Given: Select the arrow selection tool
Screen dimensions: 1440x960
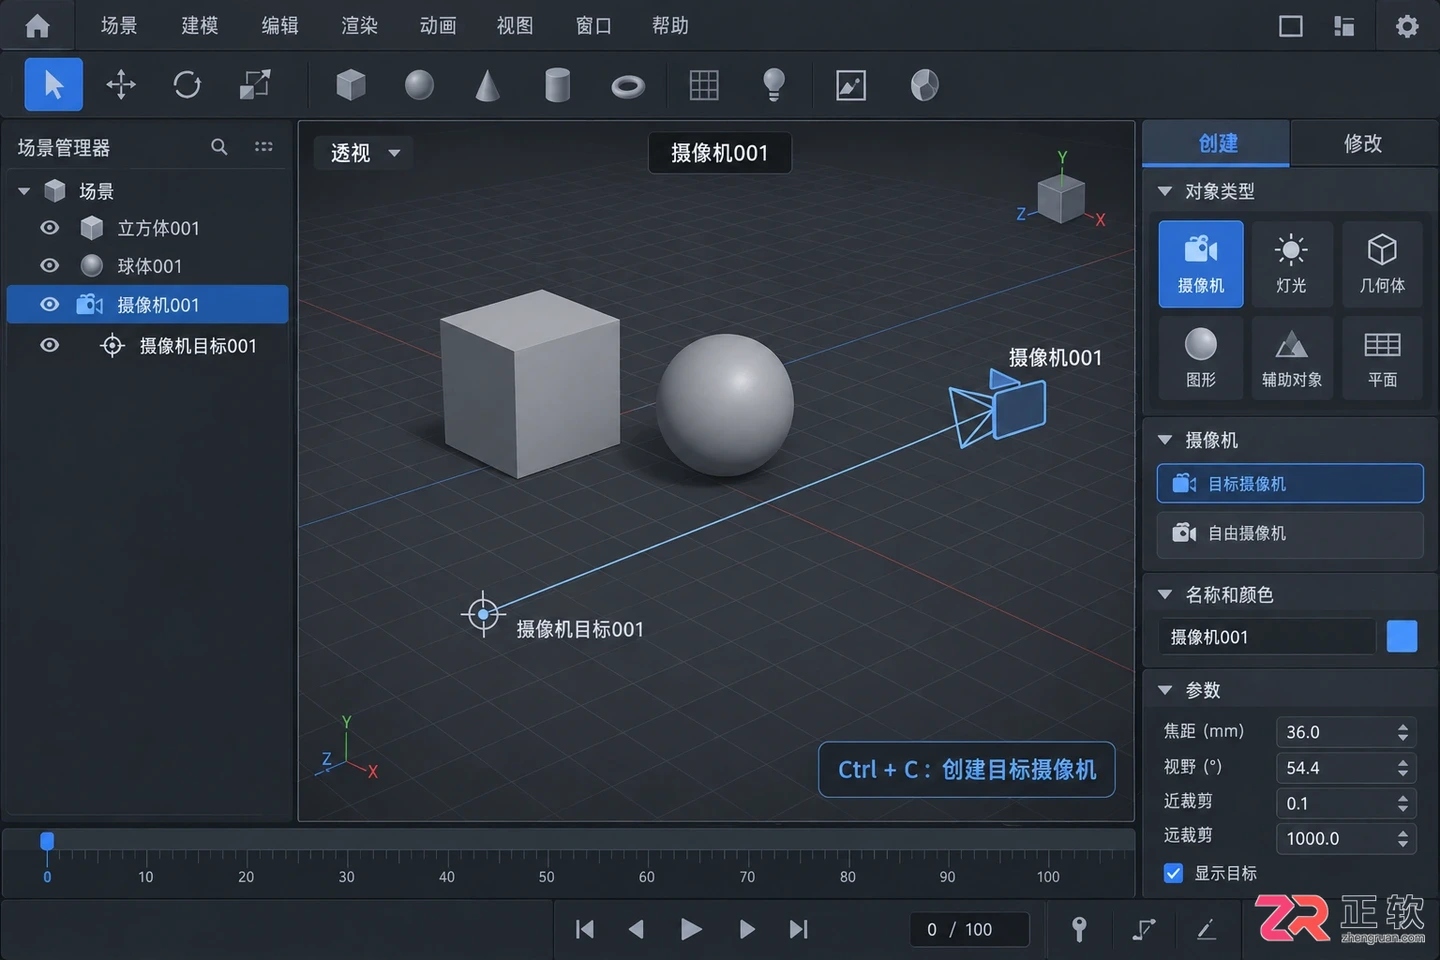Looking at the screenshot, I should tap(54, 85).
